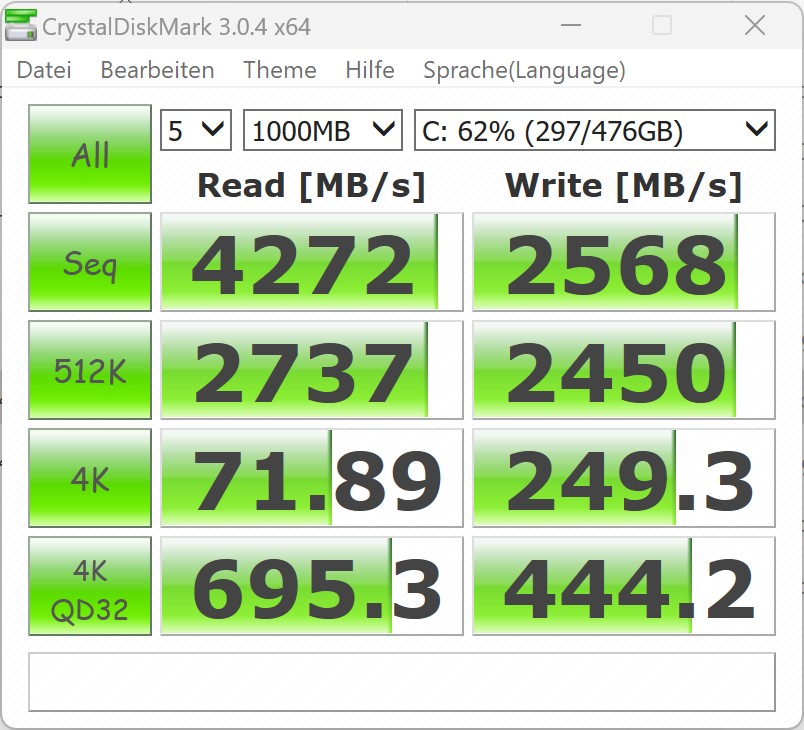Screen dimensions: 804x730
Task: Expand the test count dropdown showing 5
Action: (196, 130)
